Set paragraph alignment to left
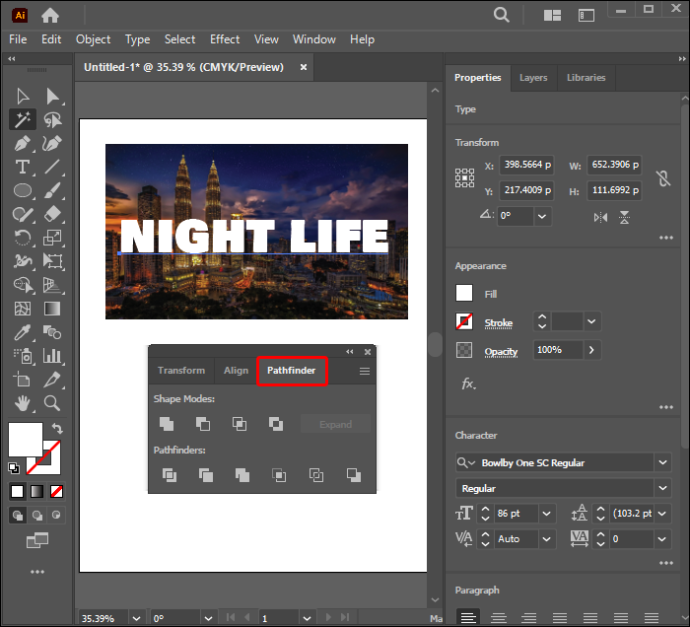Image resolution: width=690 pixels, height=627 pixels. (x=468, y=618)
